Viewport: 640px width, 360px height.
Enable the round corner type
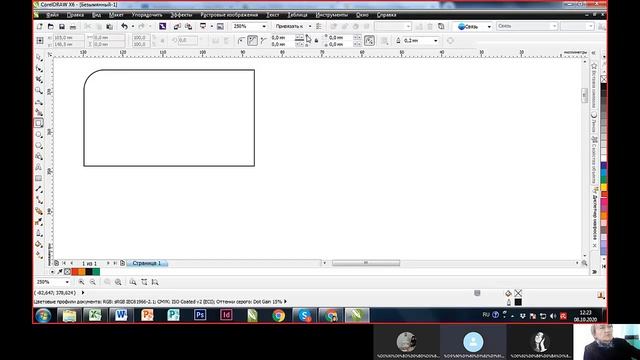point(241,40)
